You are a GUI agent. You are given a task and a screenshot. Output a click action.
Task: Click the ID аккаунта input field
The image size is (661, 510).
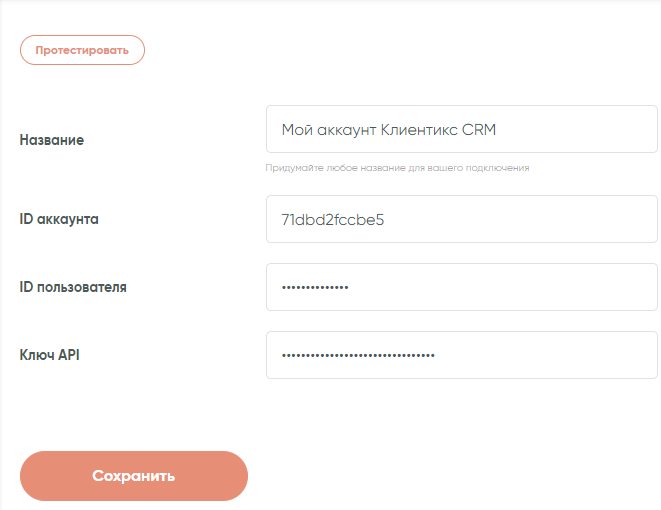(x=460, y=219)
